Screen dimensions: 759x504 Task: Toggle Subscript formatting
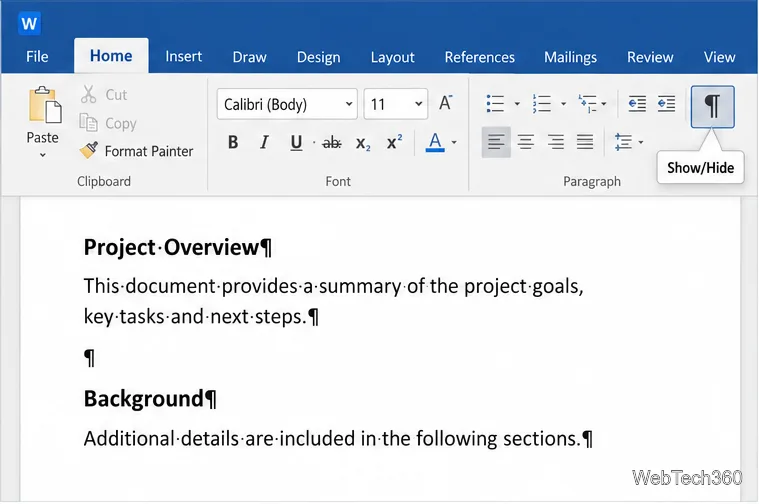point(363,143)
